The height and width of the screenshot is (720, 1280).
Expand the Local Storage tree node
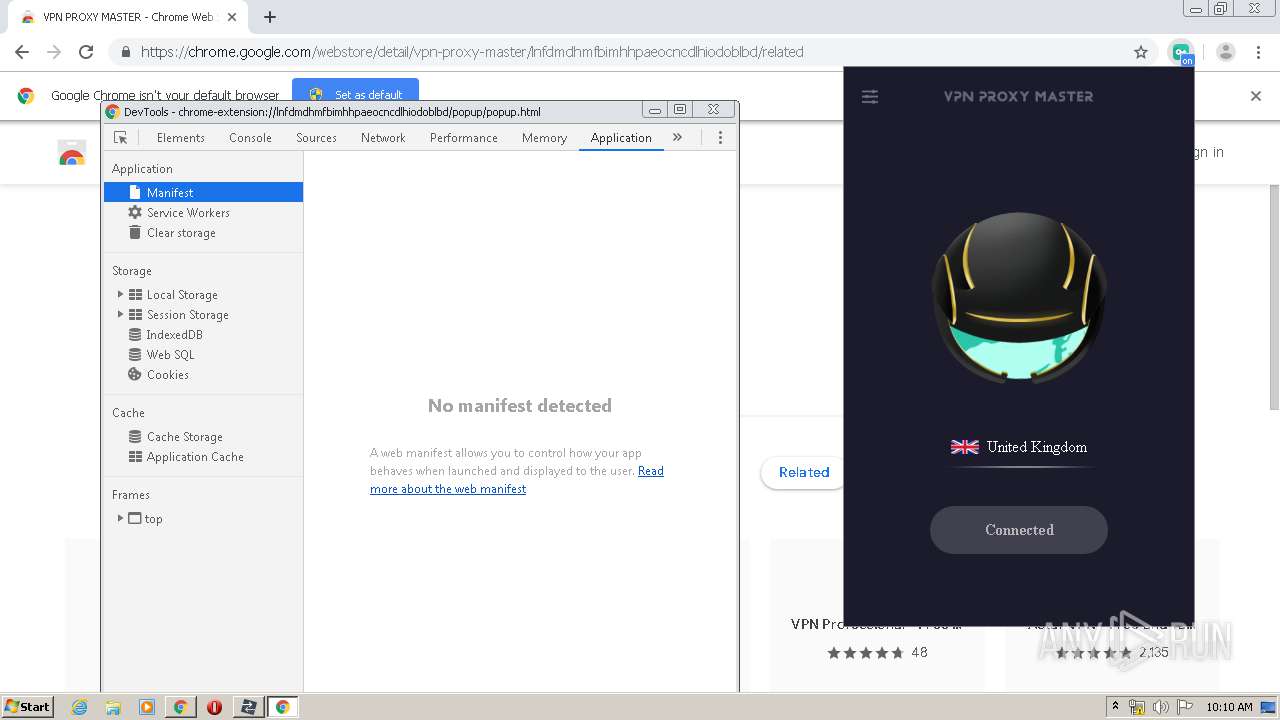(120, 294)
